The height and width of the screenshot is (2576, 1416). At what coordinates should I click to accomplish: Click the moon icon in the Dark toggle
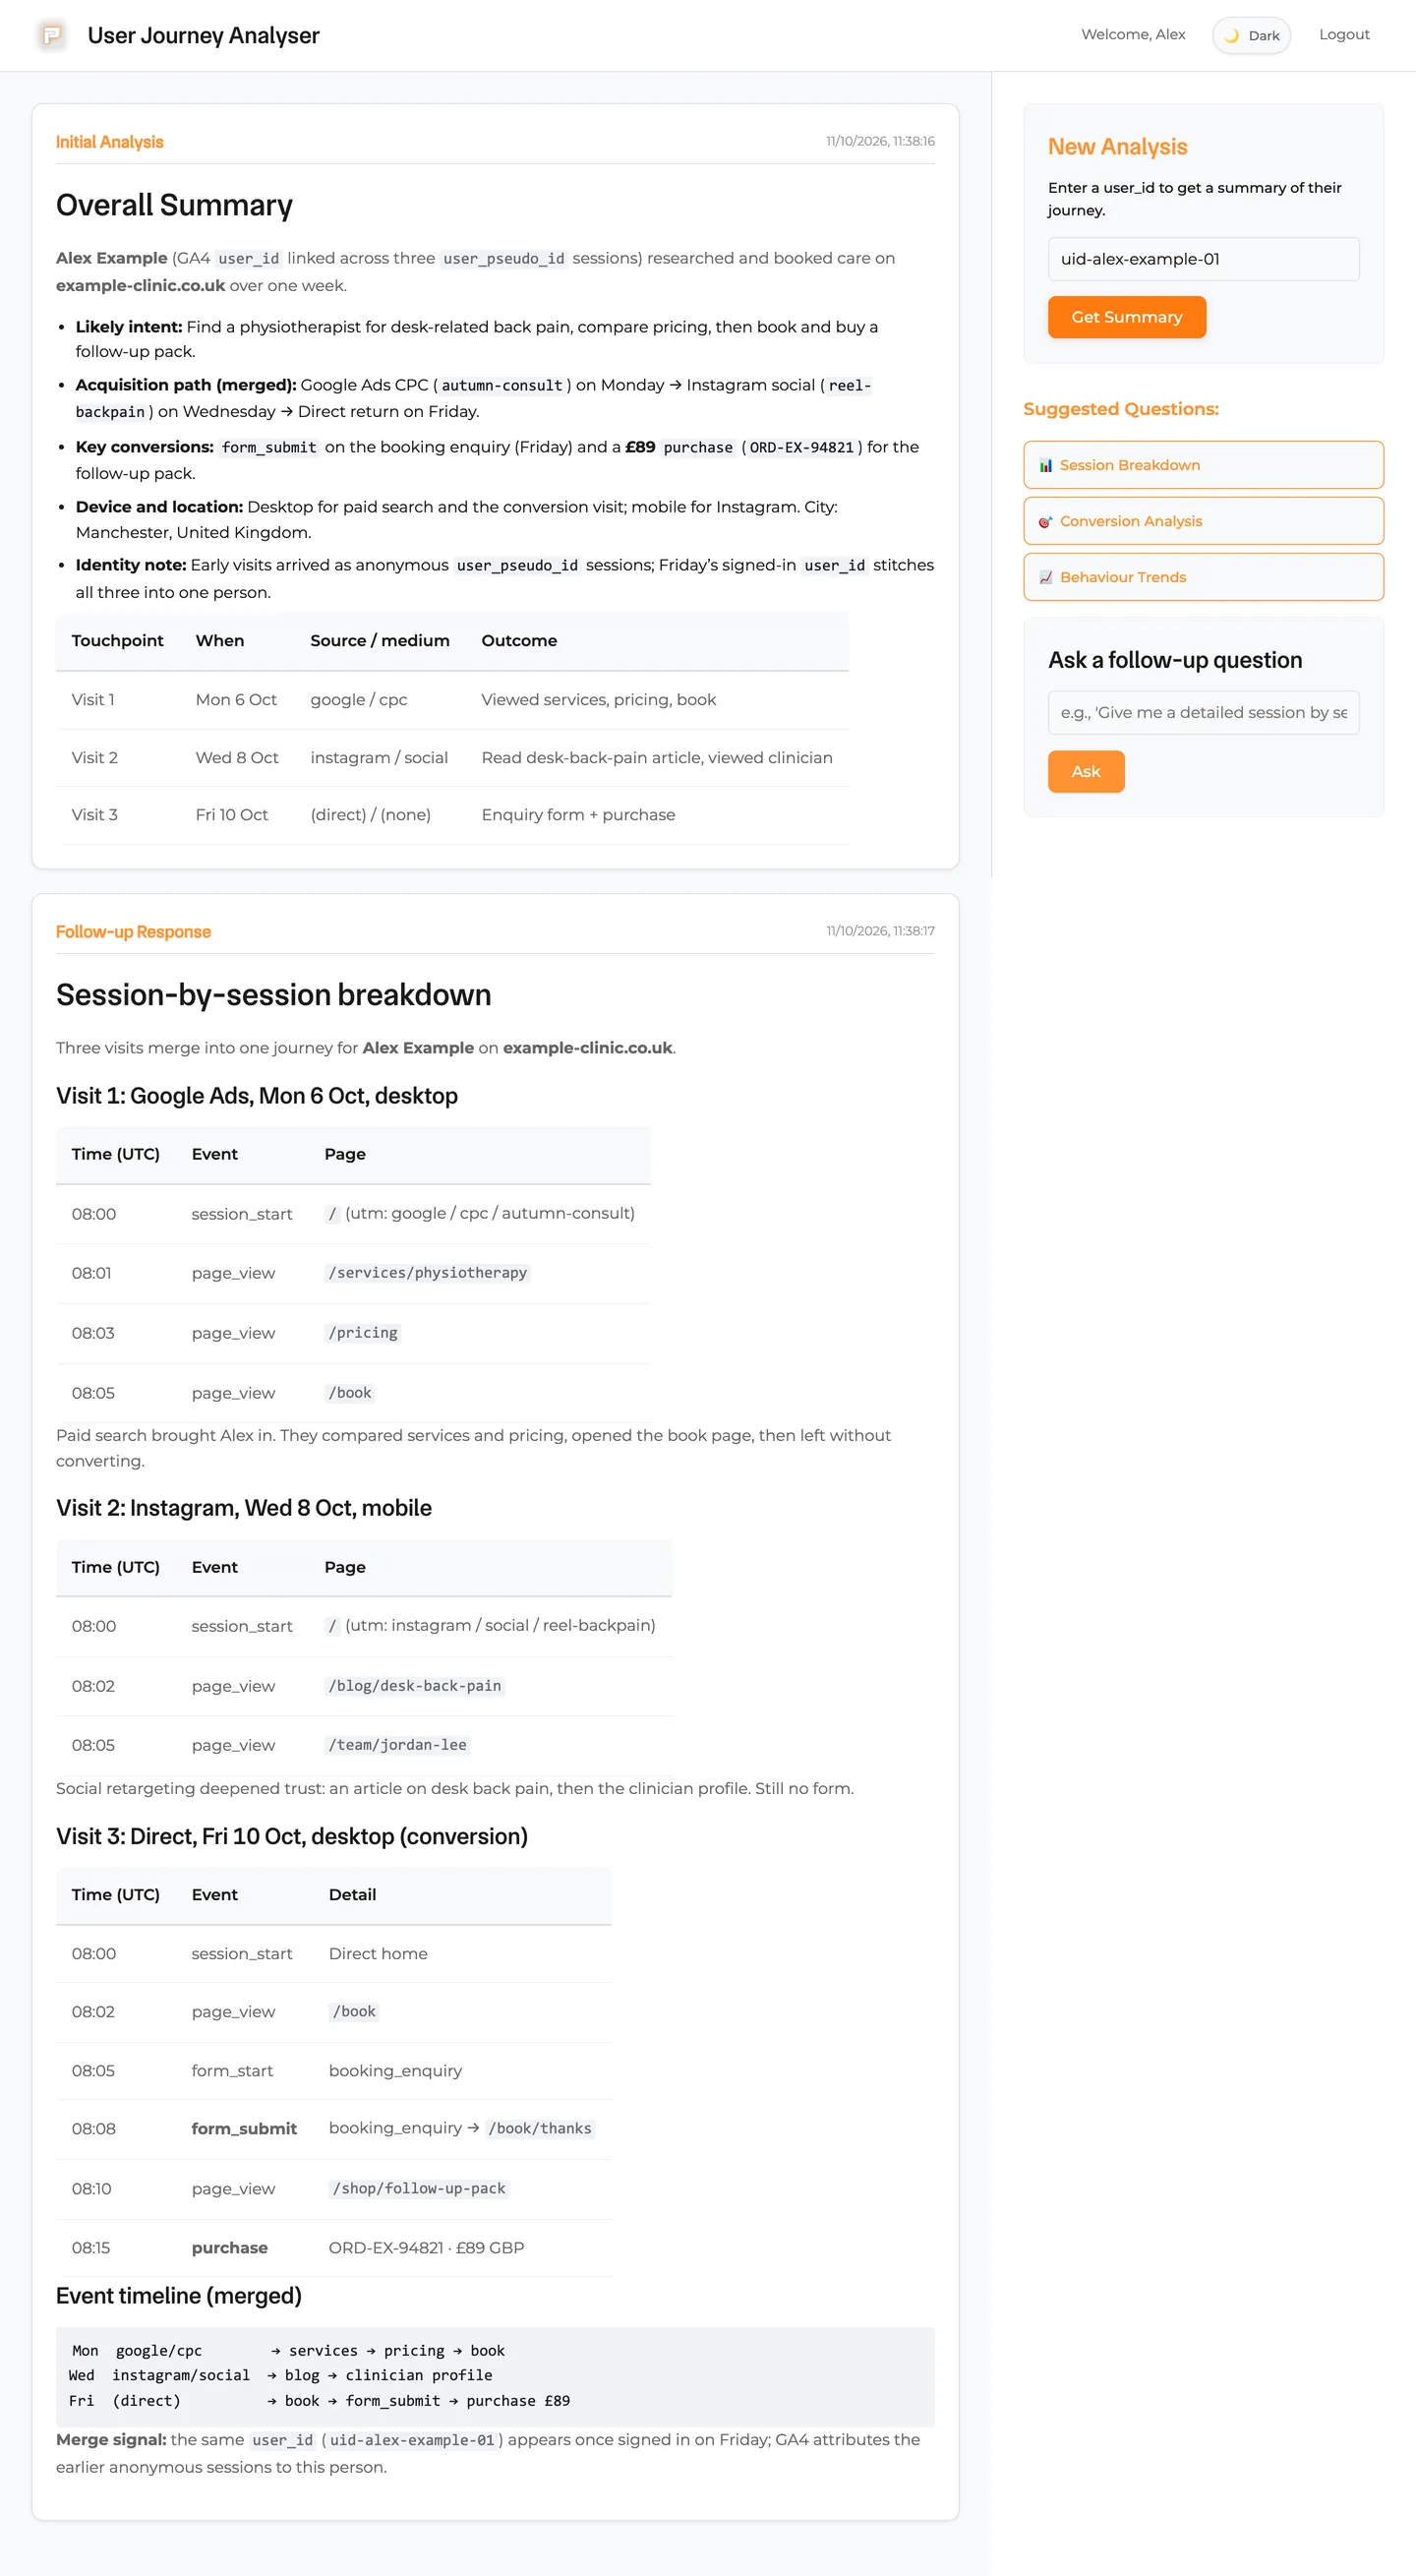click(x=1232, y=35)
